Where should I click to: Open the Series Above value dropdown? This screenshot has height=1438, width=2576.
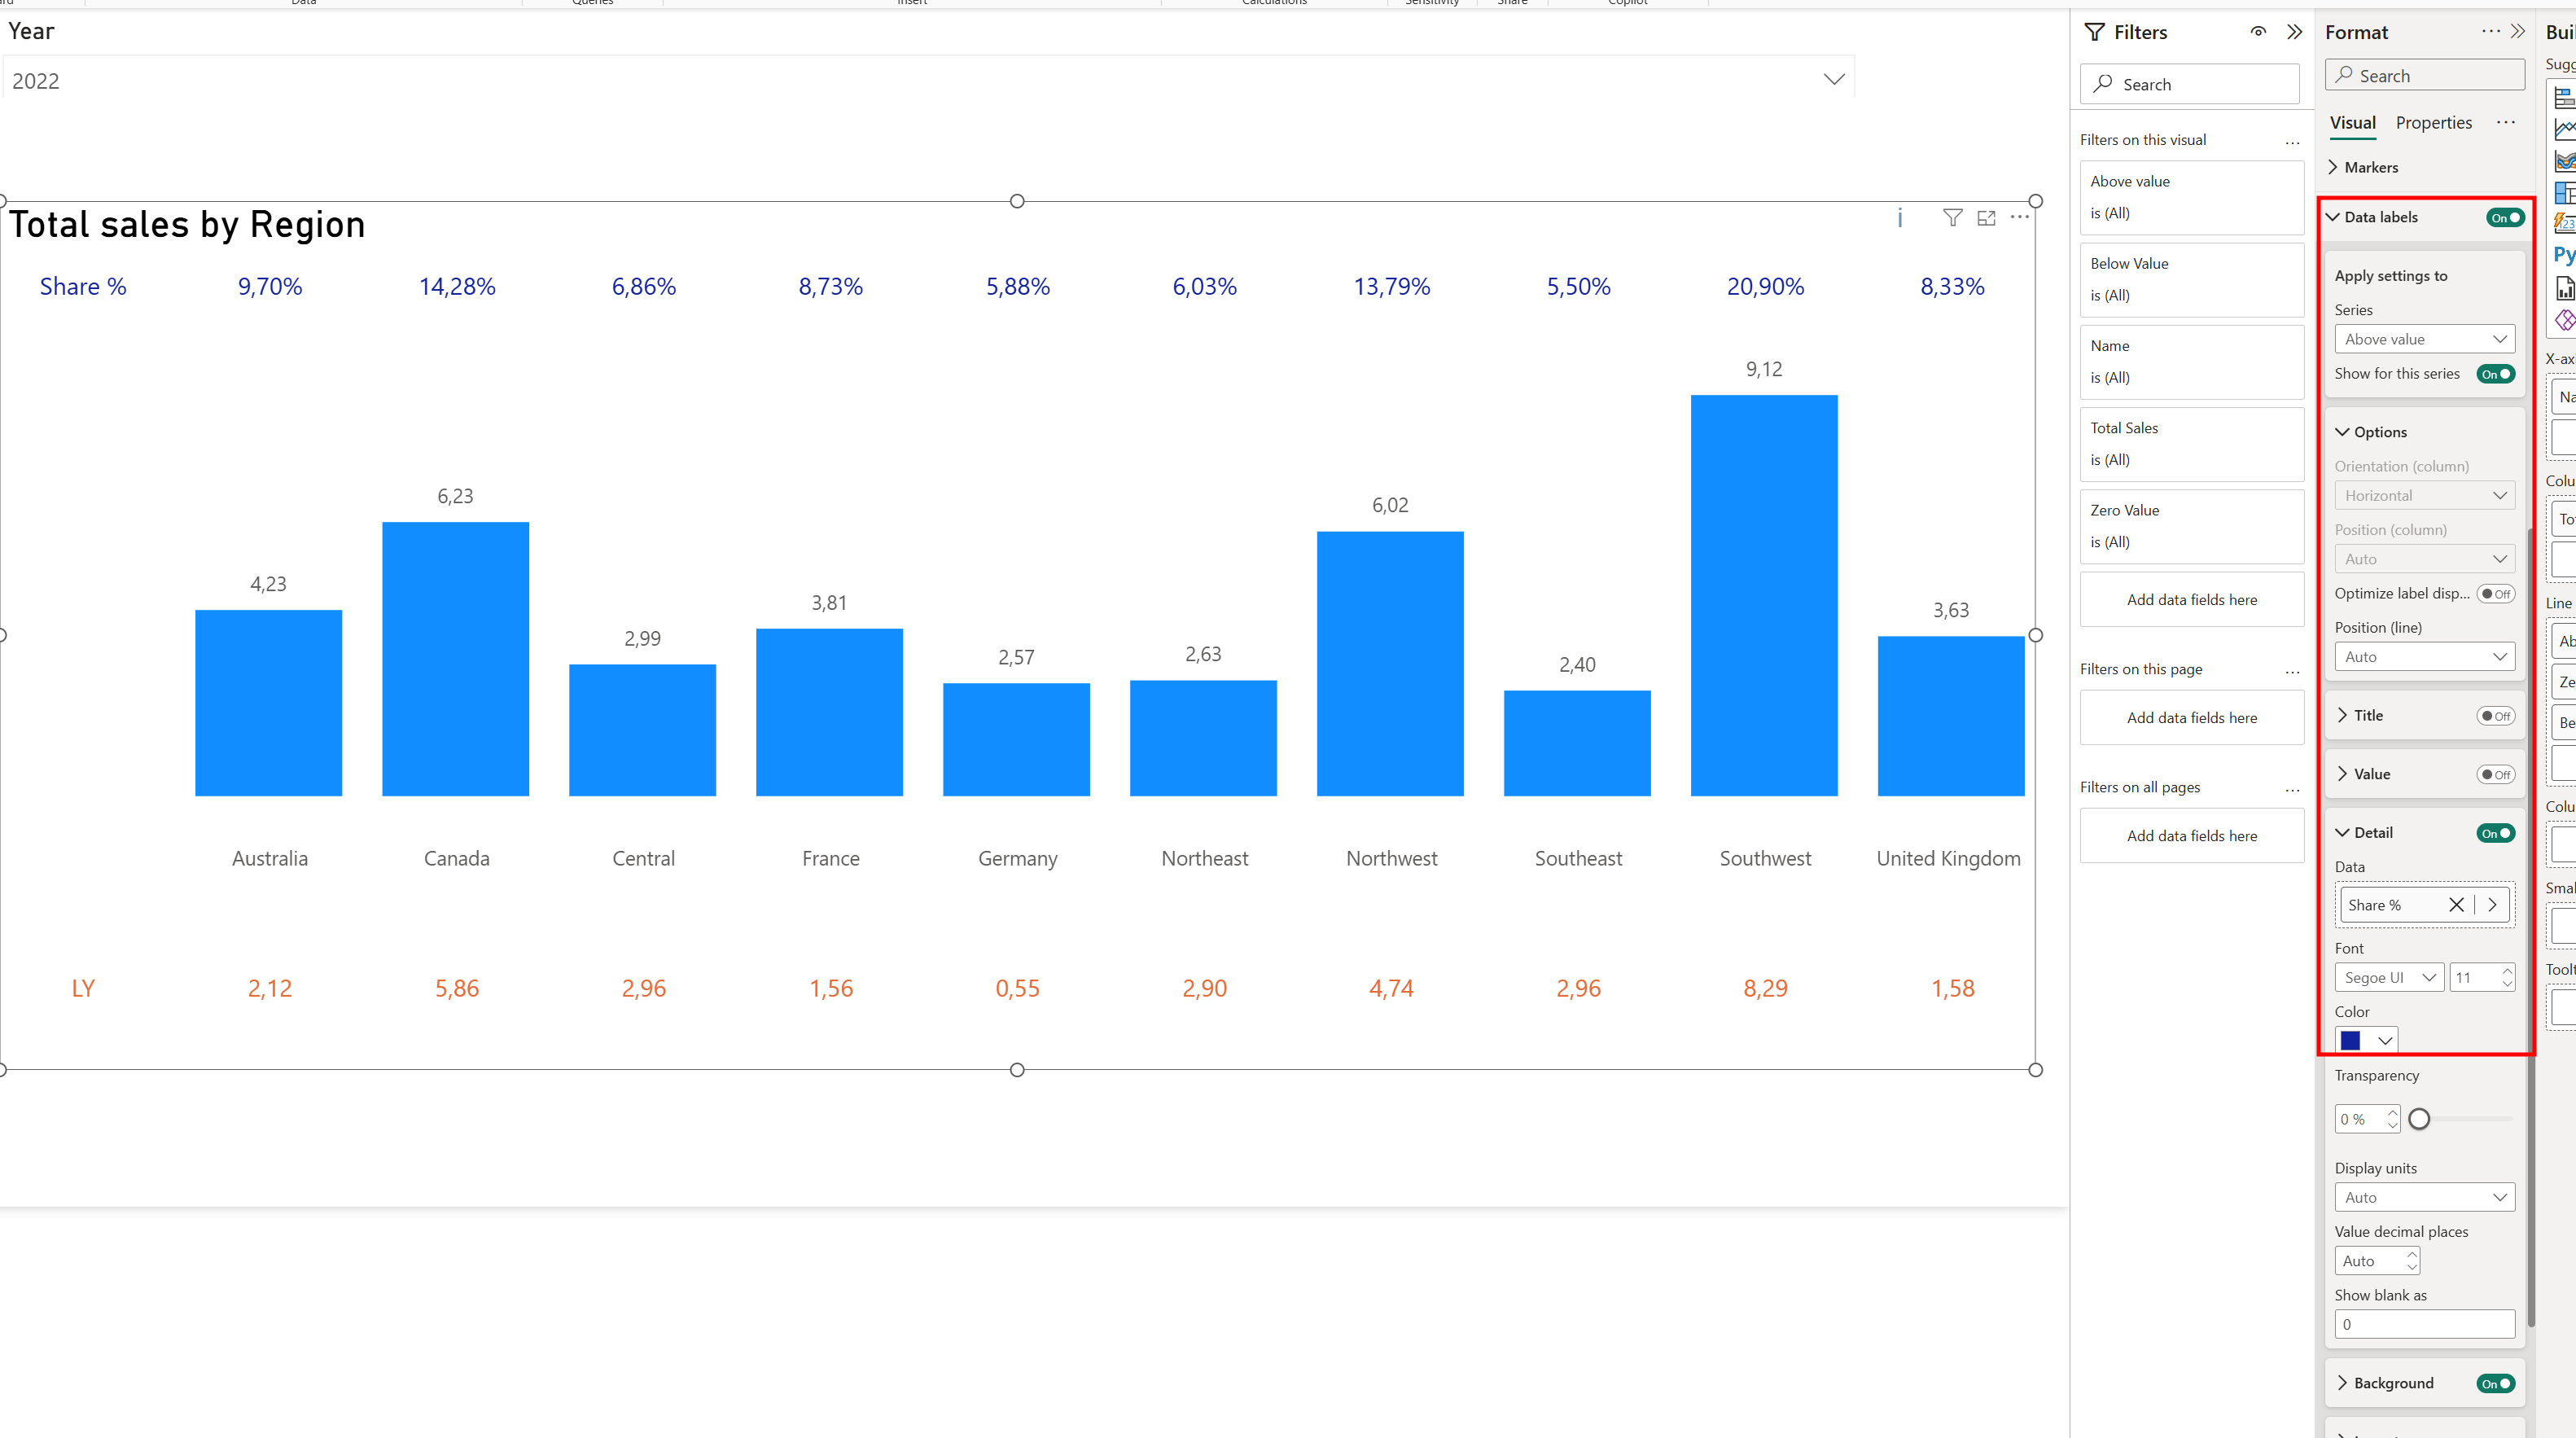(2424, 339)
